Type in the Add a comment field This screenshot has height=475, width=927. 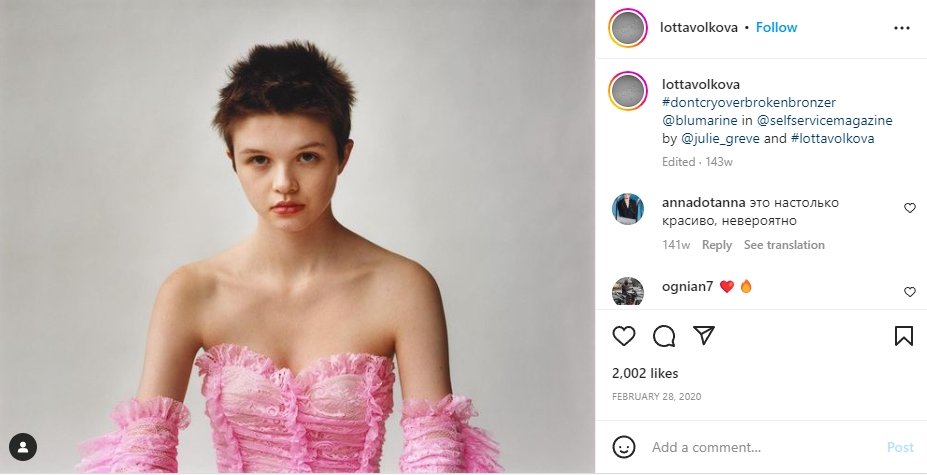[x=760, y=447]
